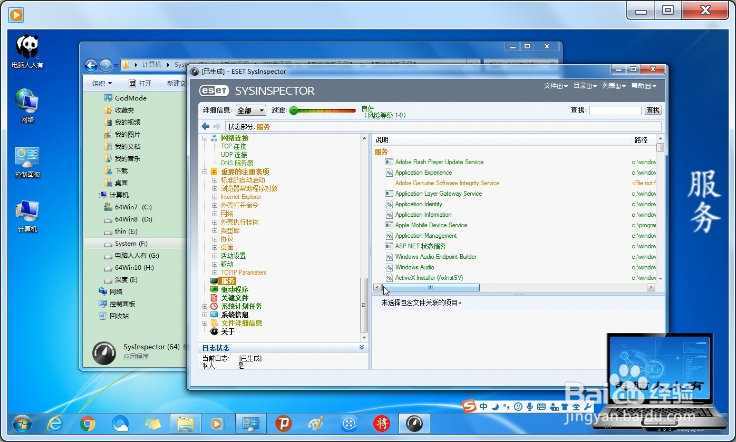Viewport: 736px width, 442px height.
Task: Click the 系统信息 monitor icon
Action: click(x=214, y=314)
